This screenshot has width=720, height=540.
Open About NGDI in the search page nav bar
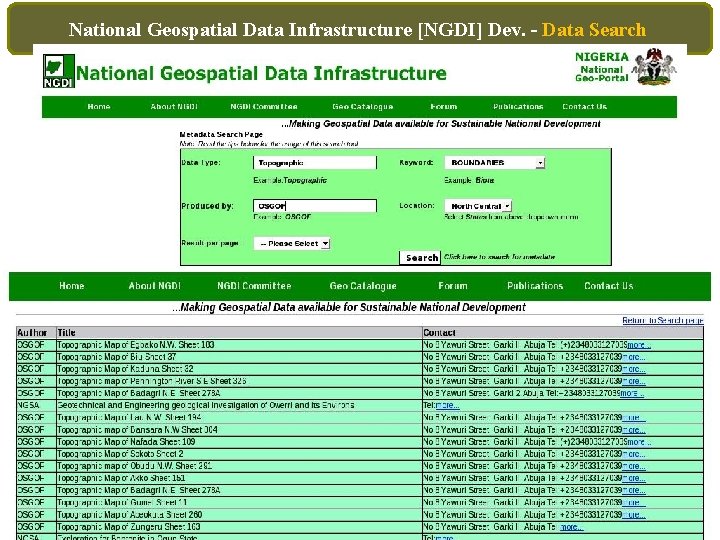174,107
